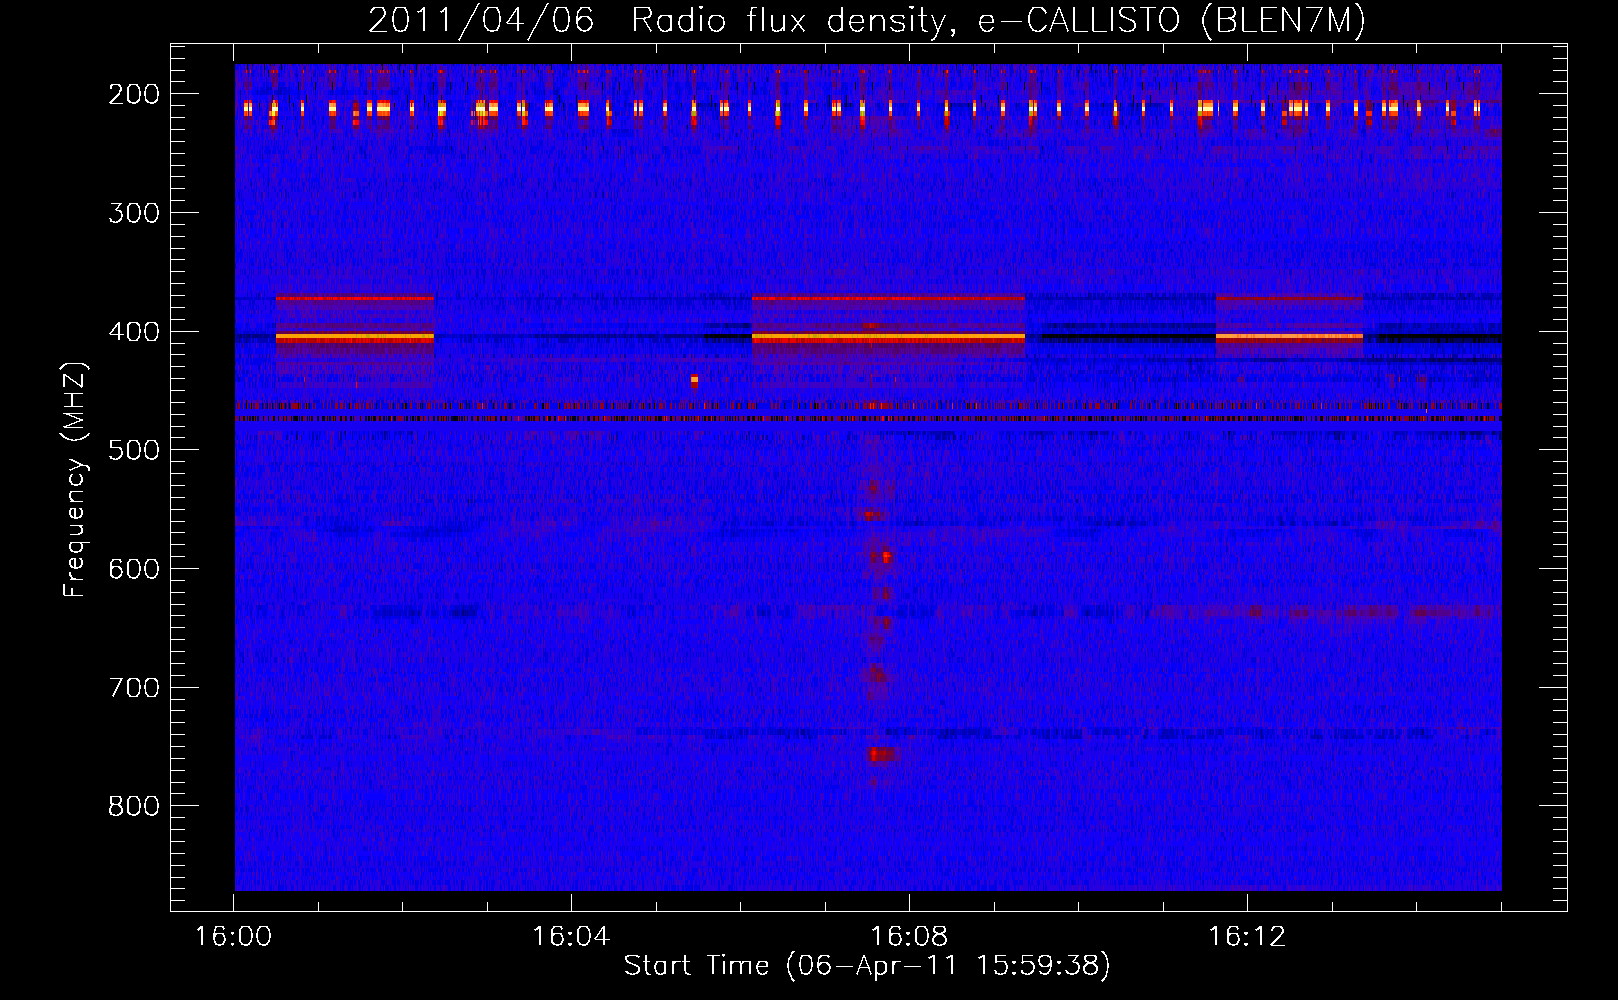The width and height of the screenshot is (1618, 1000).
Task: Click the 600 frequency tick label
Action: 134,569
